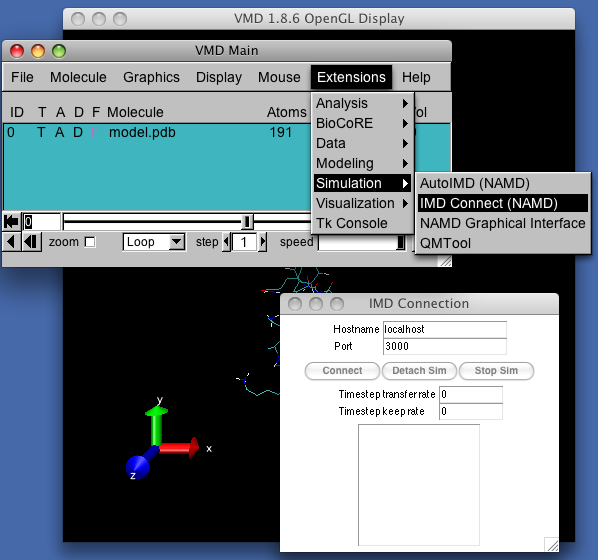Launch NAMD Graphical Interface
The image size is (598, 560).
[503, 223]
